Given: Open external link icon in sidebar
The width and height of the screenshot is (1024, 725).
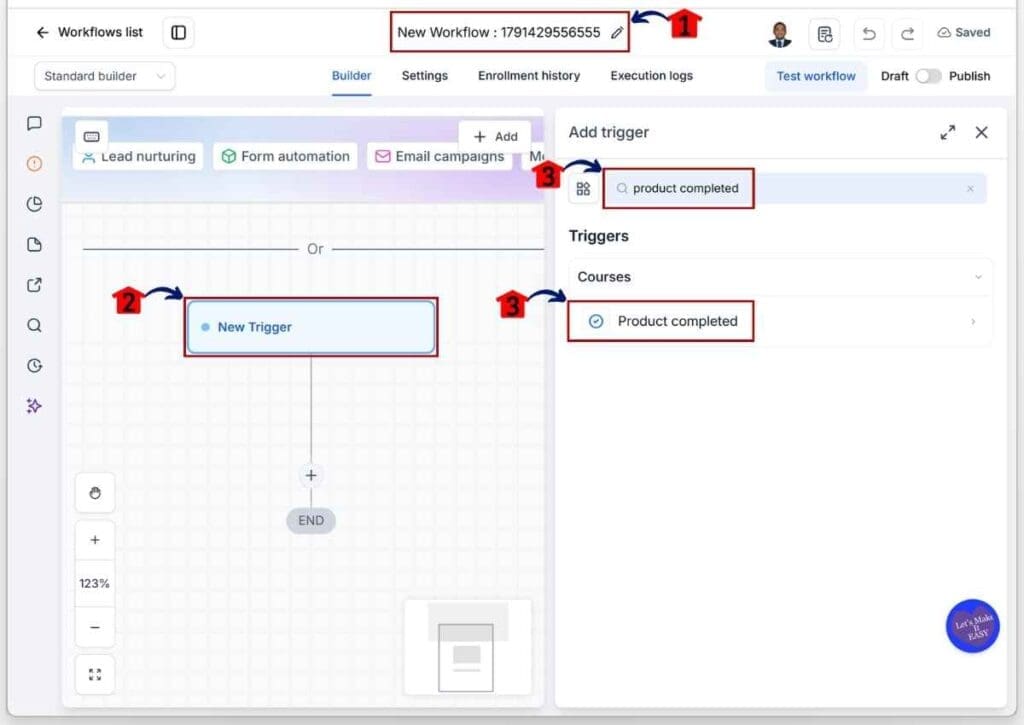Looking at the screenshot, I should click(x=35, y=285).
